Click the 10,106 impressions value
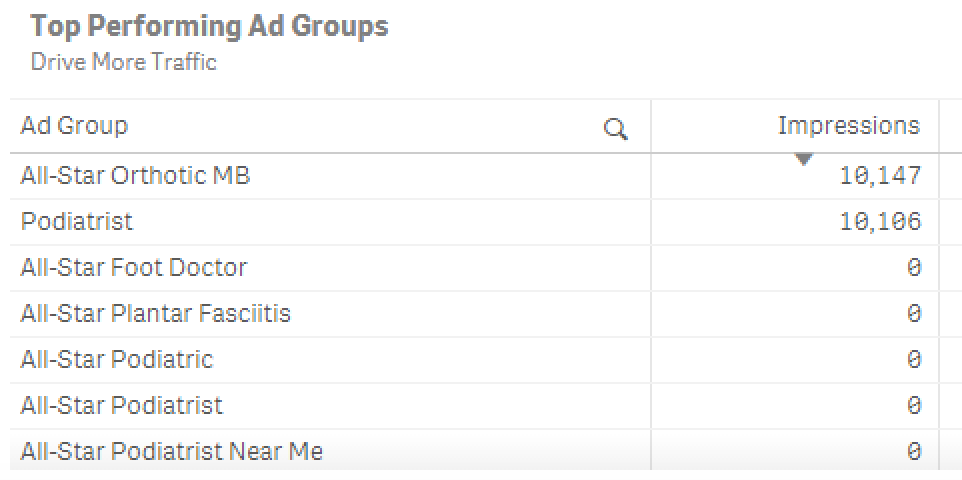This screenshot has height=480, width=962. (880, 222)
